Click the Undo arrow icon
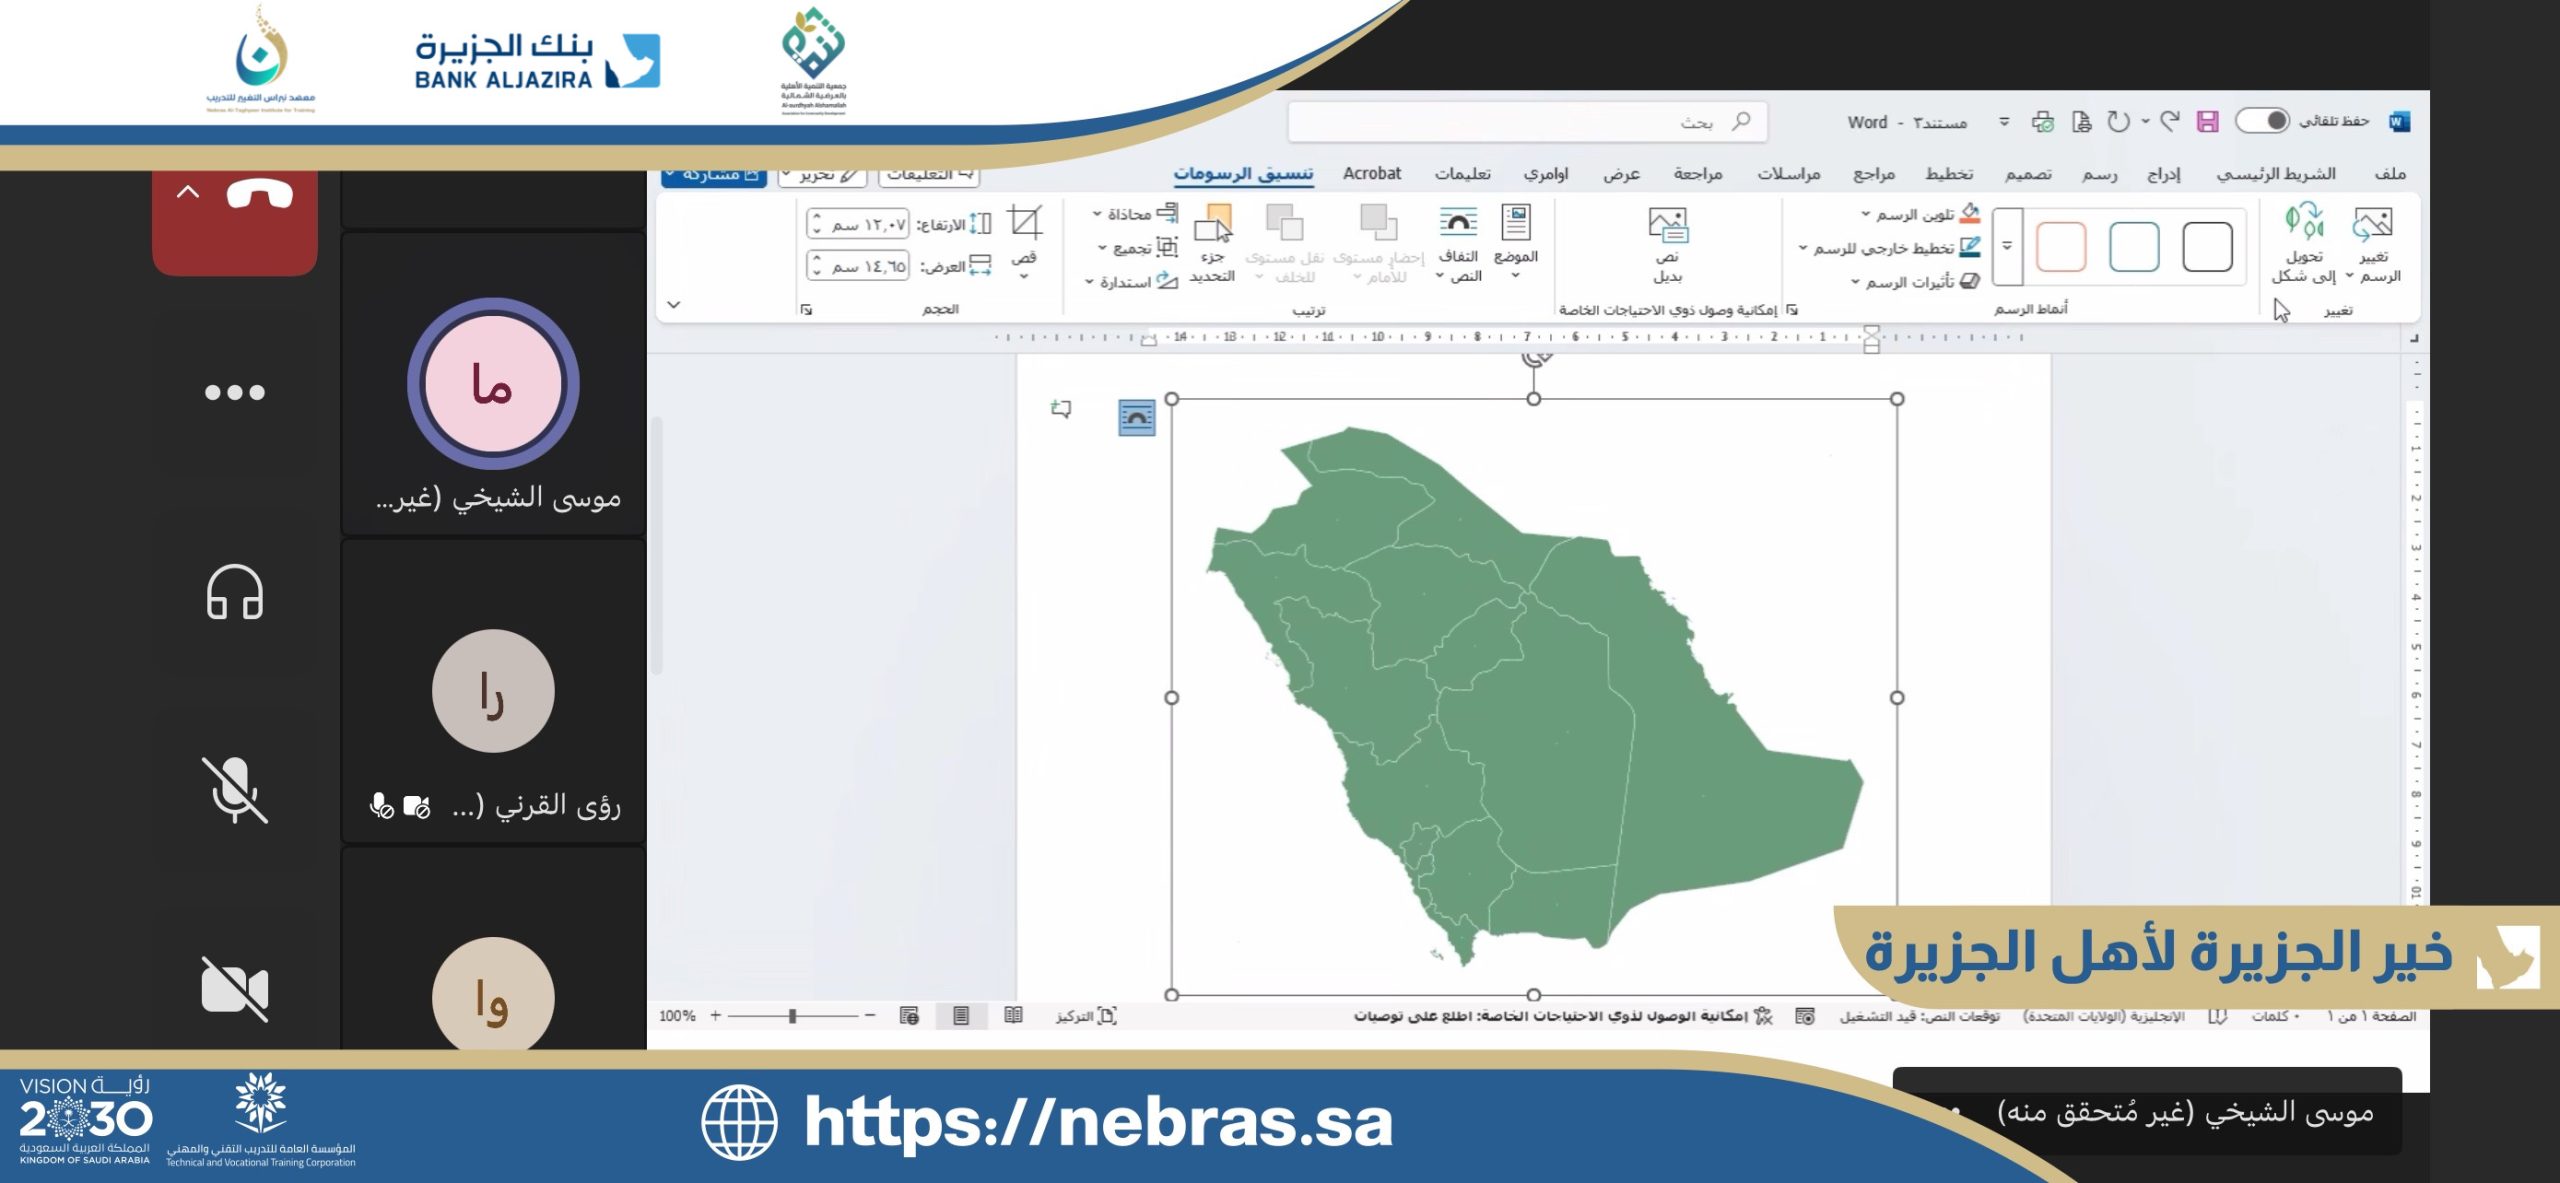Image resolution: width=2560 pixels, height=1183 pixels. coord(2168,122)
